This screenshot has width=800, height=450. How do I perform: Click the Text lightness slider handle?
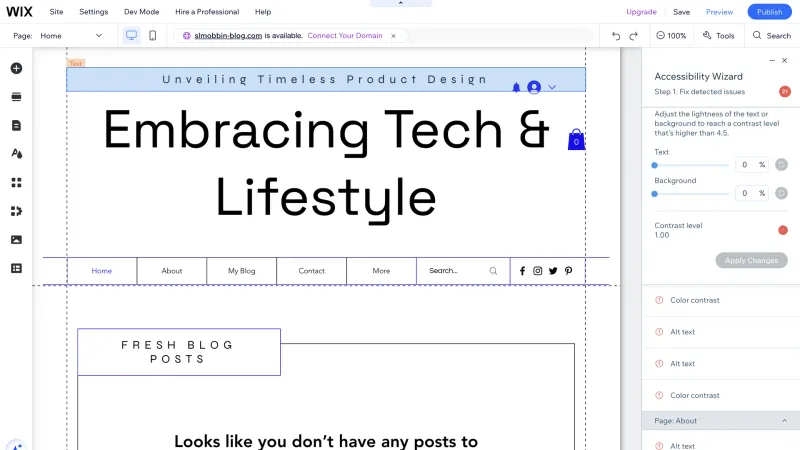click(655, 165)
